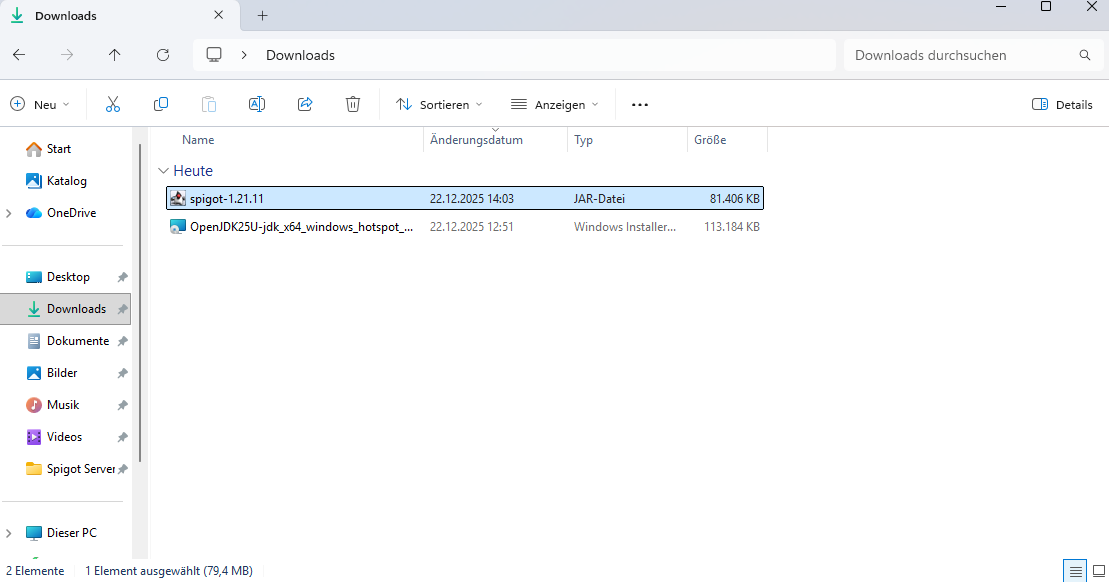Viewport: 1109px width, 582px height.
Task: Collapse the Heute group
Action: coord(163,171)
